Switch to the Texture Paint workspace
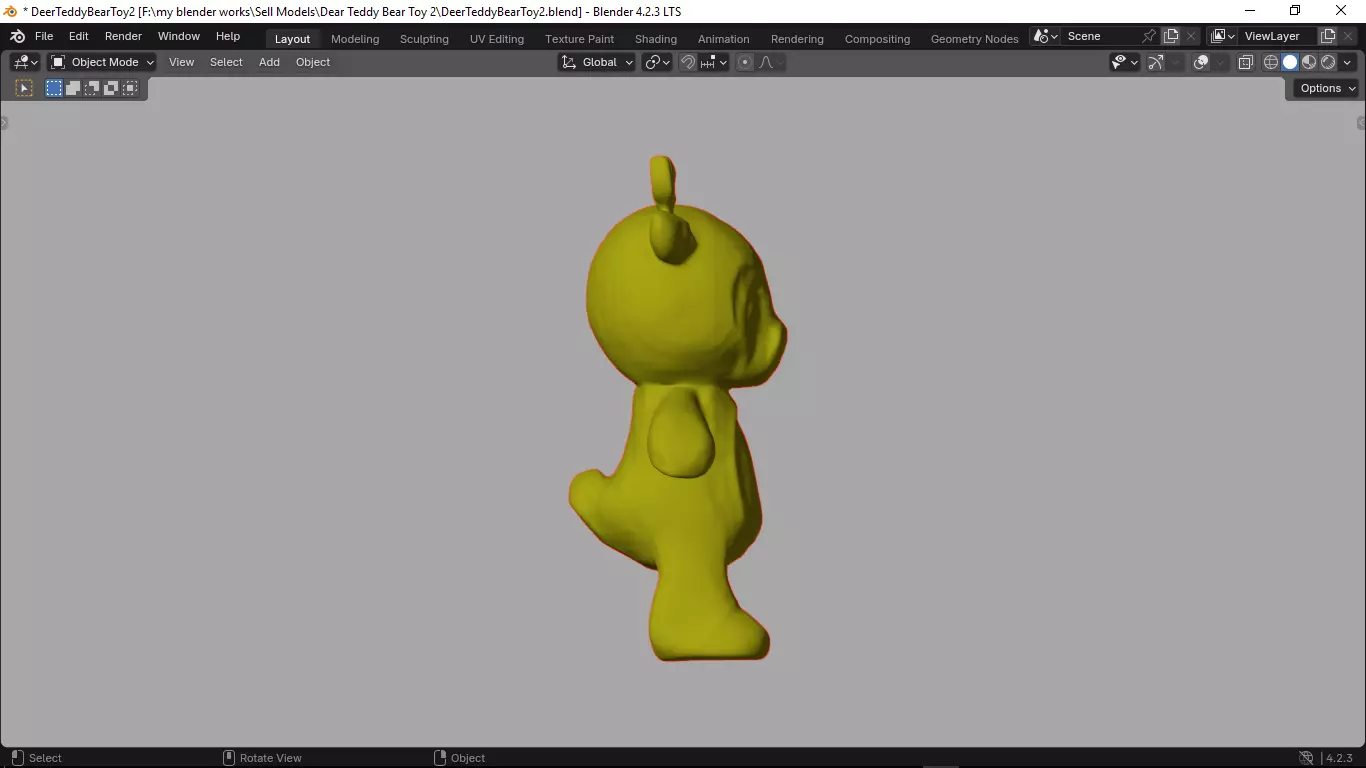The image size is (1366, 768). coord(579,39)
